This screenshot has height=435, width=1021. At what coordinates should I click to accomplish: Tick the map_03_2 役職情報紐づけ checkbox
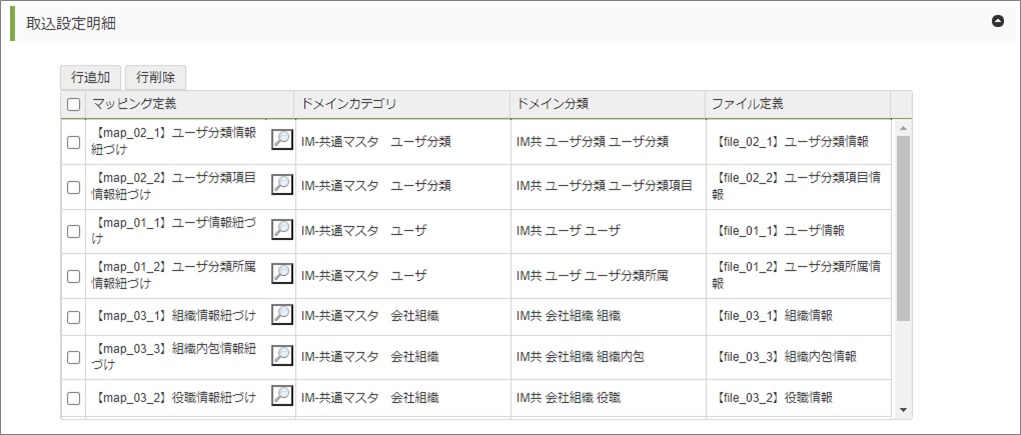(73, 398)
